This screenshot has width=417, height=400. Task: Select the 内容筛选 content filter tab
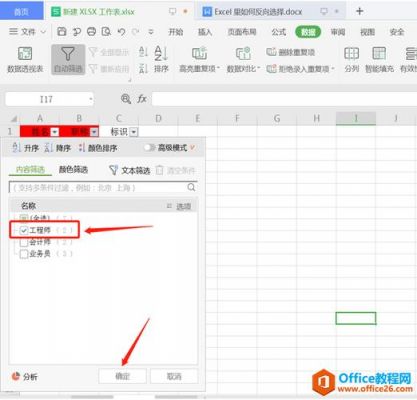30,170
